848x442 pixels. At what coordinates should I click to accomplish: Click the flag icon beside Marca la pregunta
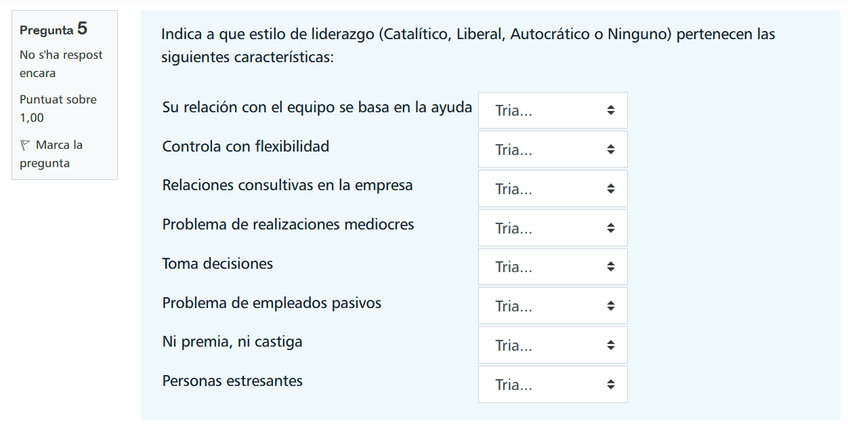coord(25,146)
